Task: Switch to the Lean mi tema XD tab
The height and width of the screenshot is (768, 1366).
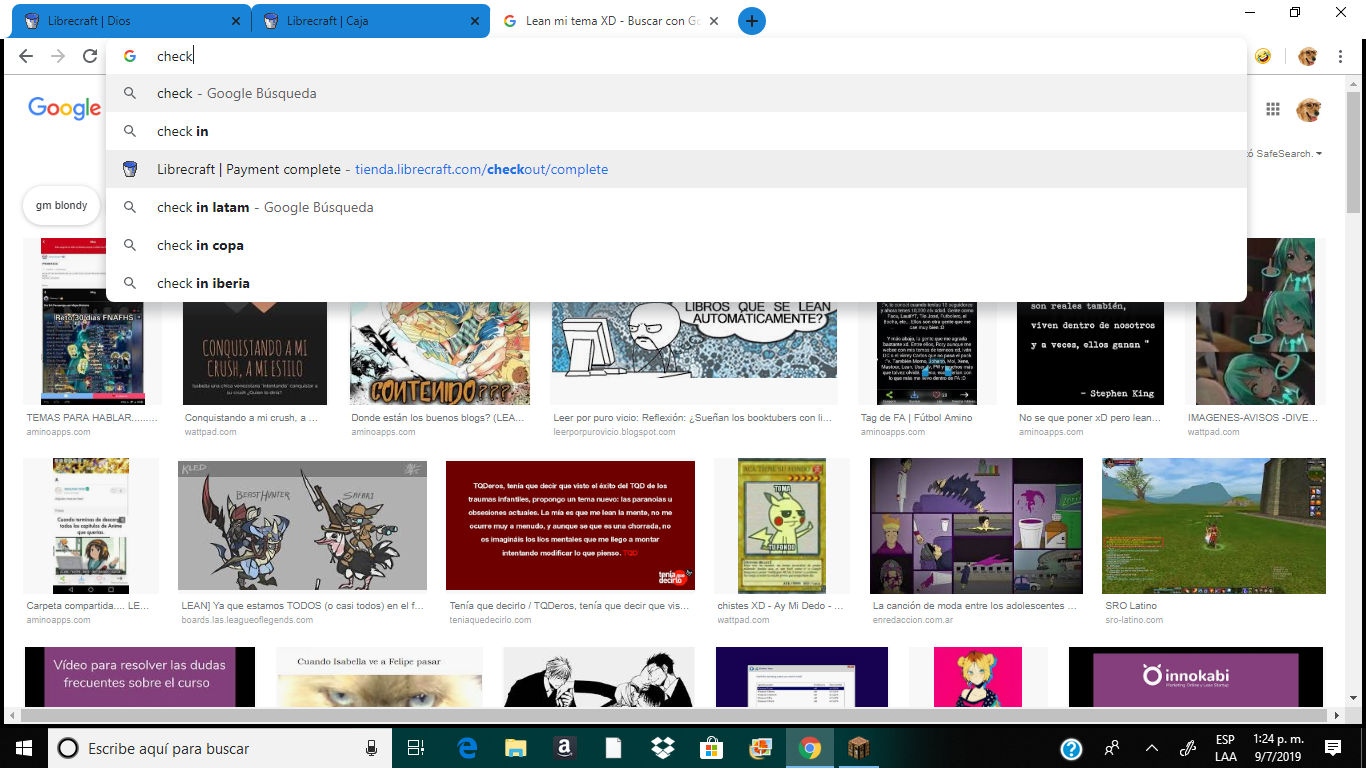Action: 610,21
